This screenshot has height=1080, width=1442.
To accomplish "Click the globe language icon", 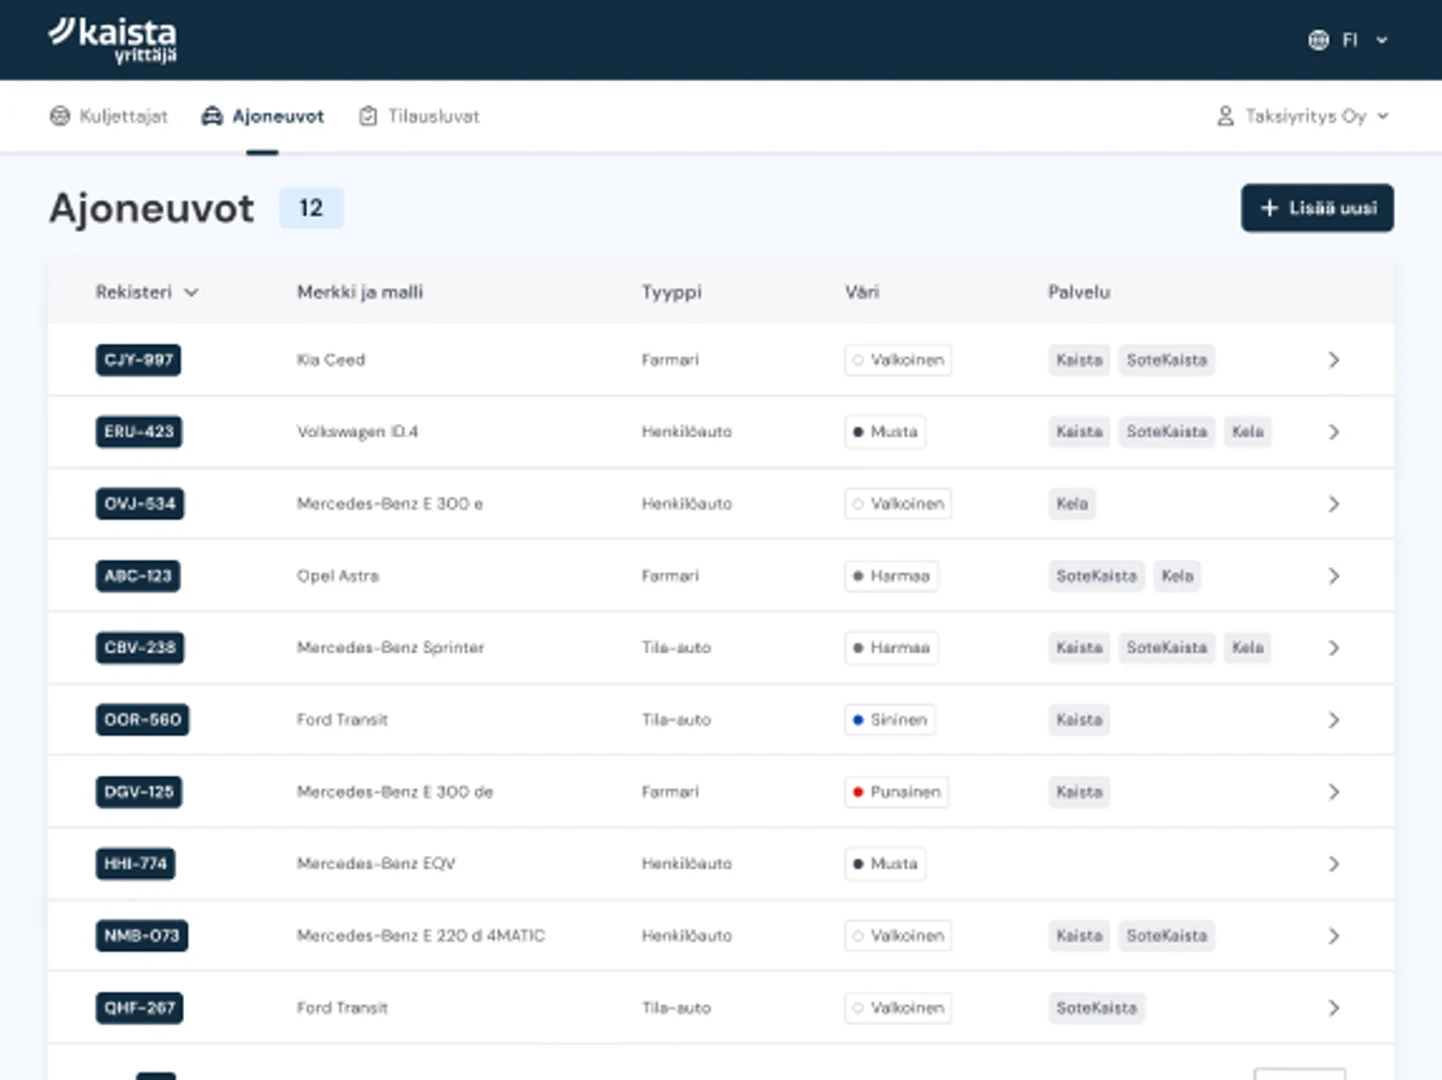I will pyautogui.click(x=1318, y=40).
